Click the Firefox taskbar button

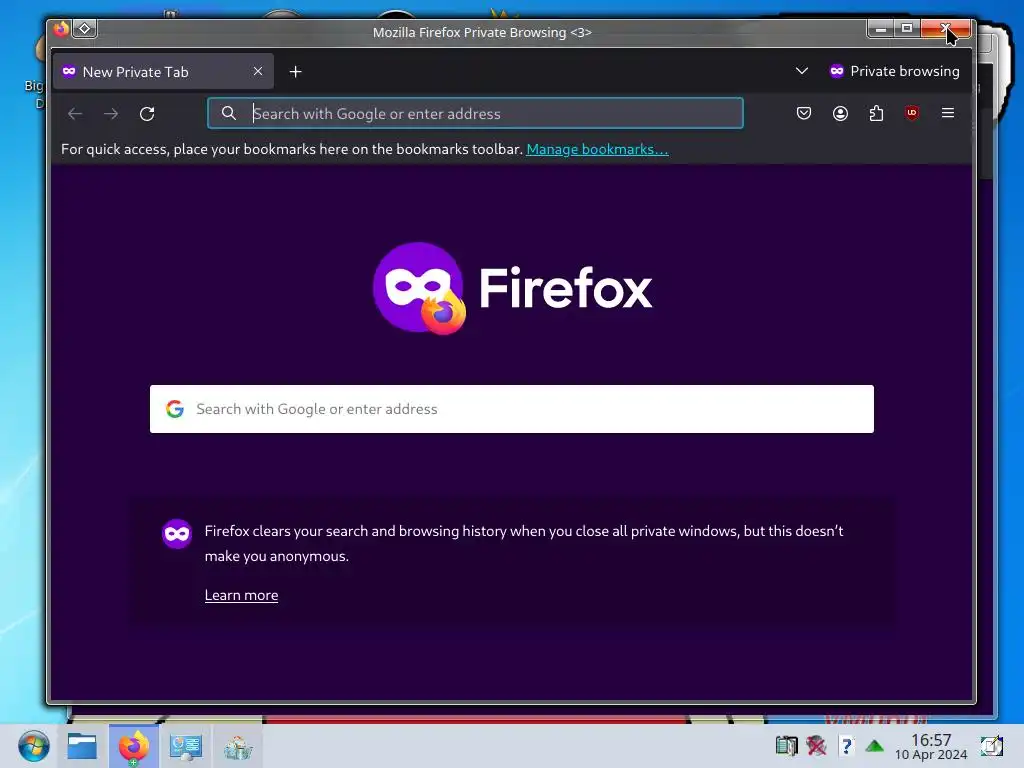[134, 746]
